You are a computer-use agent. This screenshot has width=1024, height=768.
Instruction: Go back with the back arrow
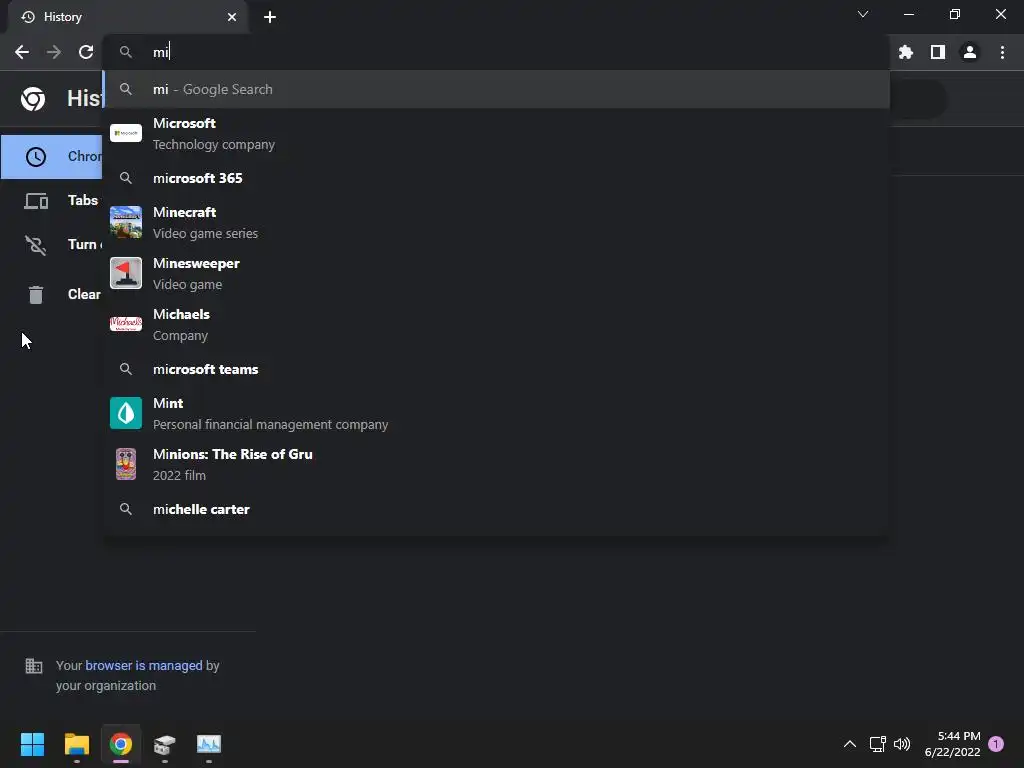coord(22,52)
